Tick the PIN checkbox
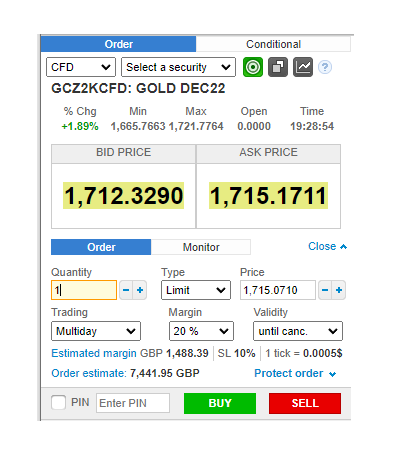This screenshot has height=458, width=407. click(58, 402)
